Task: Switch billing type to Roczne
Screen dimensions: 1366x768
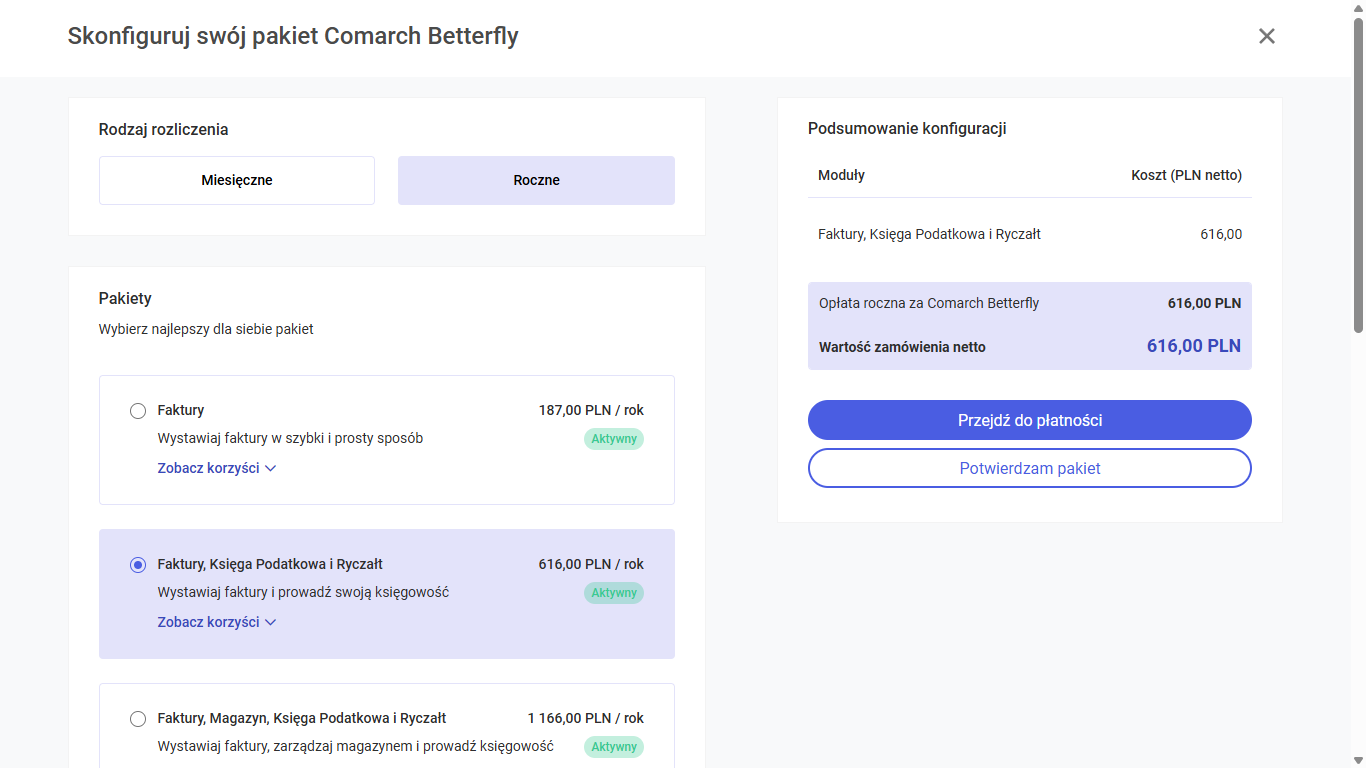Action: click(536, 181)
